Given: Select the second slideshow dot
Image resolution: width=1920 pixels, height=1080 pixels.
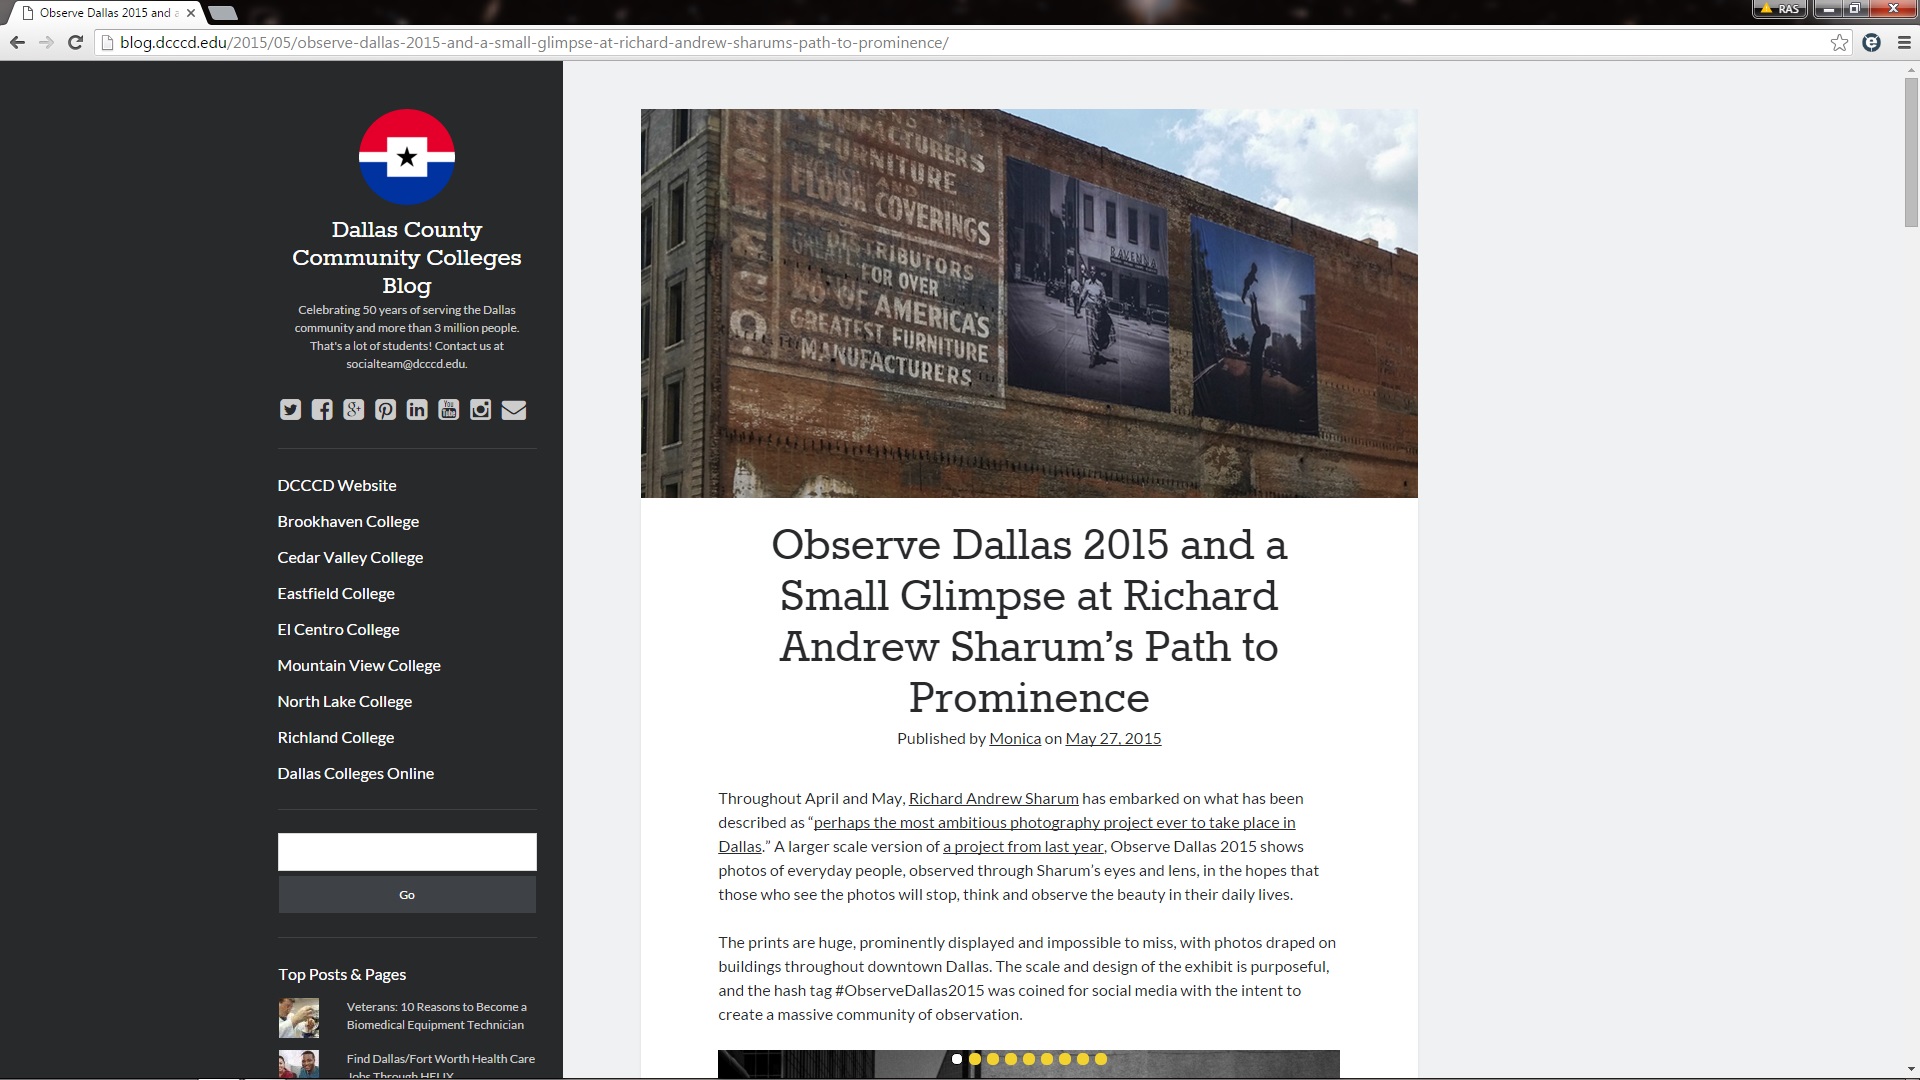Looking at the screenshot, I should pos(975,1059).
